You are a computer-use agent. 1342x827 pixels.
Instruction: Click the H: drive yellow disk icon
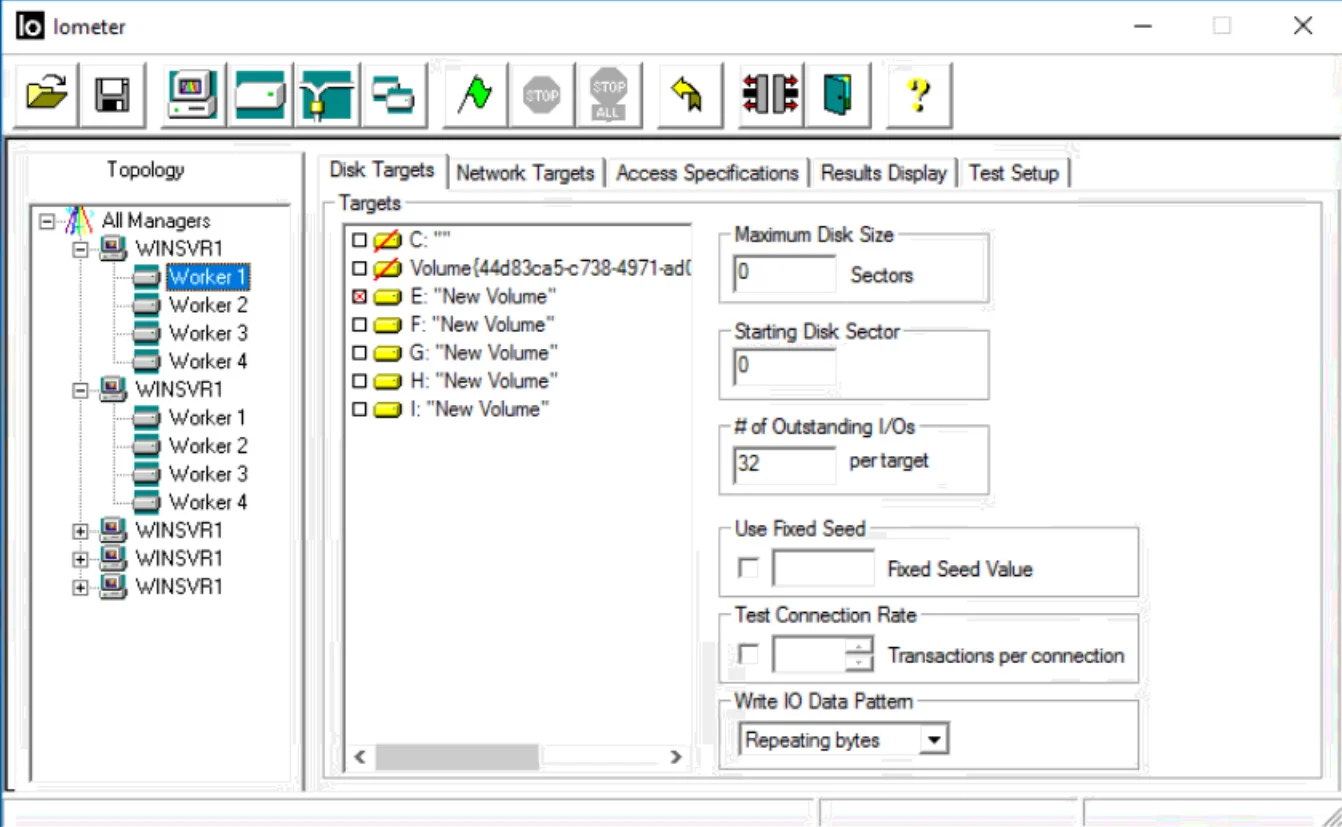[x=386, y=381]
